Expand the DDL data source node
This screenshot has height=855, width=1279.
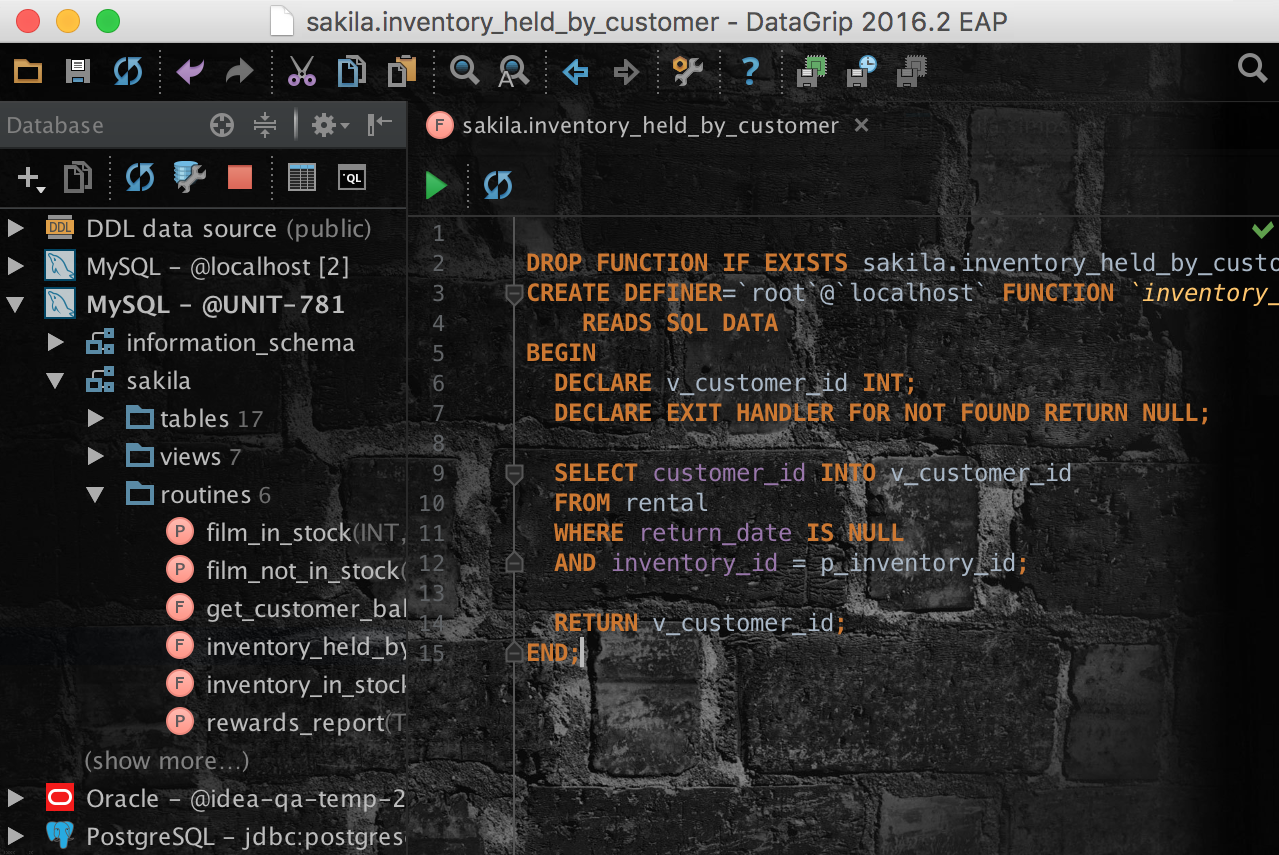[x=15, y=228]
